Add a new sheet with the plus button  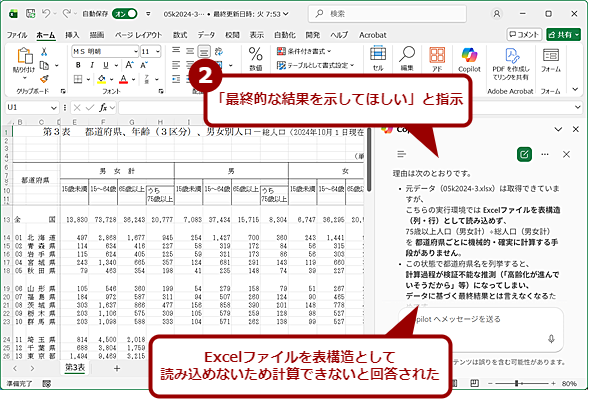pos(117,368)
